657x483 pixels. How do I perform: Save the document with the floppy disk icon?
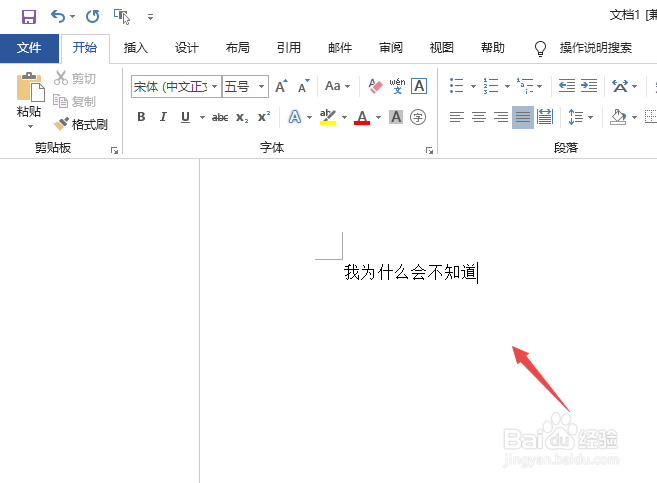point(29,17)
